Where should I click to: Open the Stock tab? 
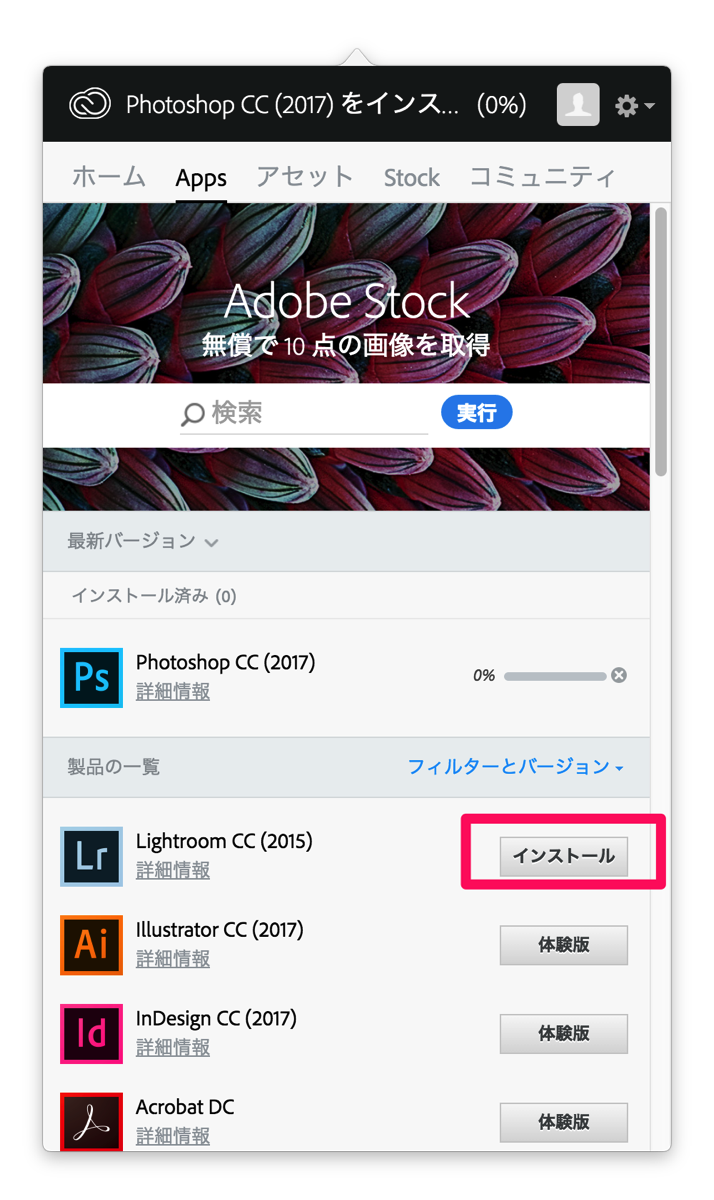(411, 178)
